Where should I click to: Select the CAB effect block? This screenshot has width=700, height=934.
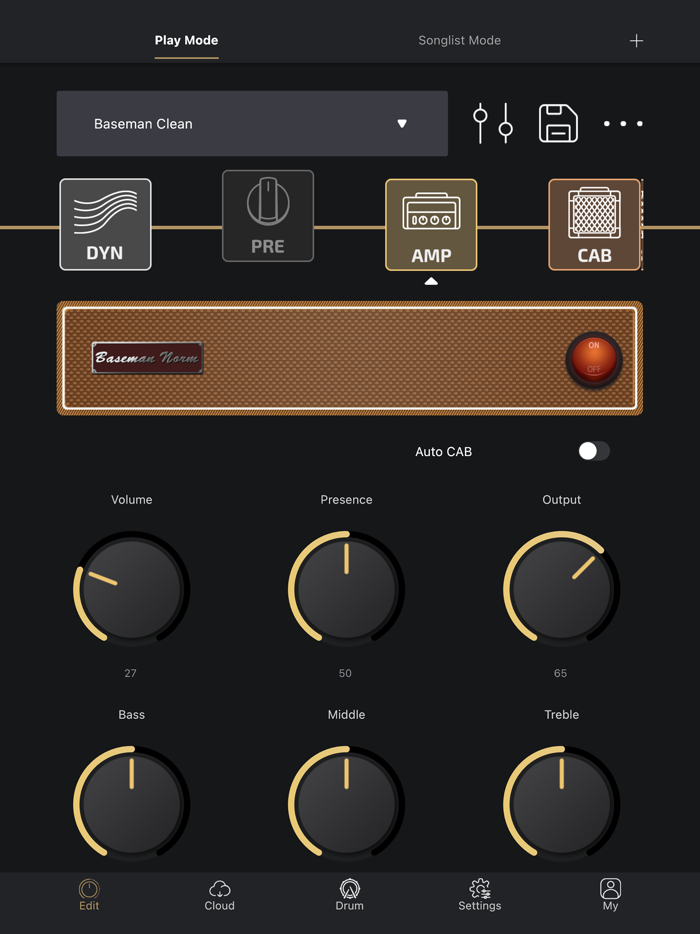coord(595,225)
